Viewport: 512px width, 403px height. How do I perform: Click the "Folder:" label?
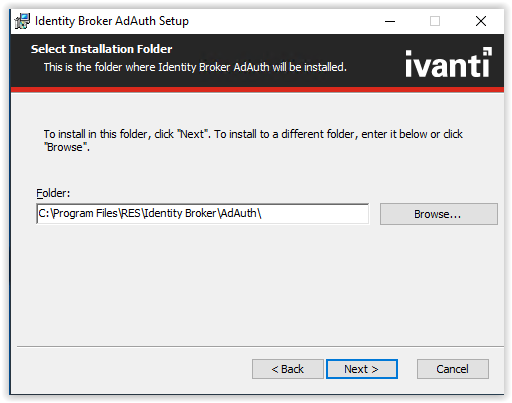[53, 193]
